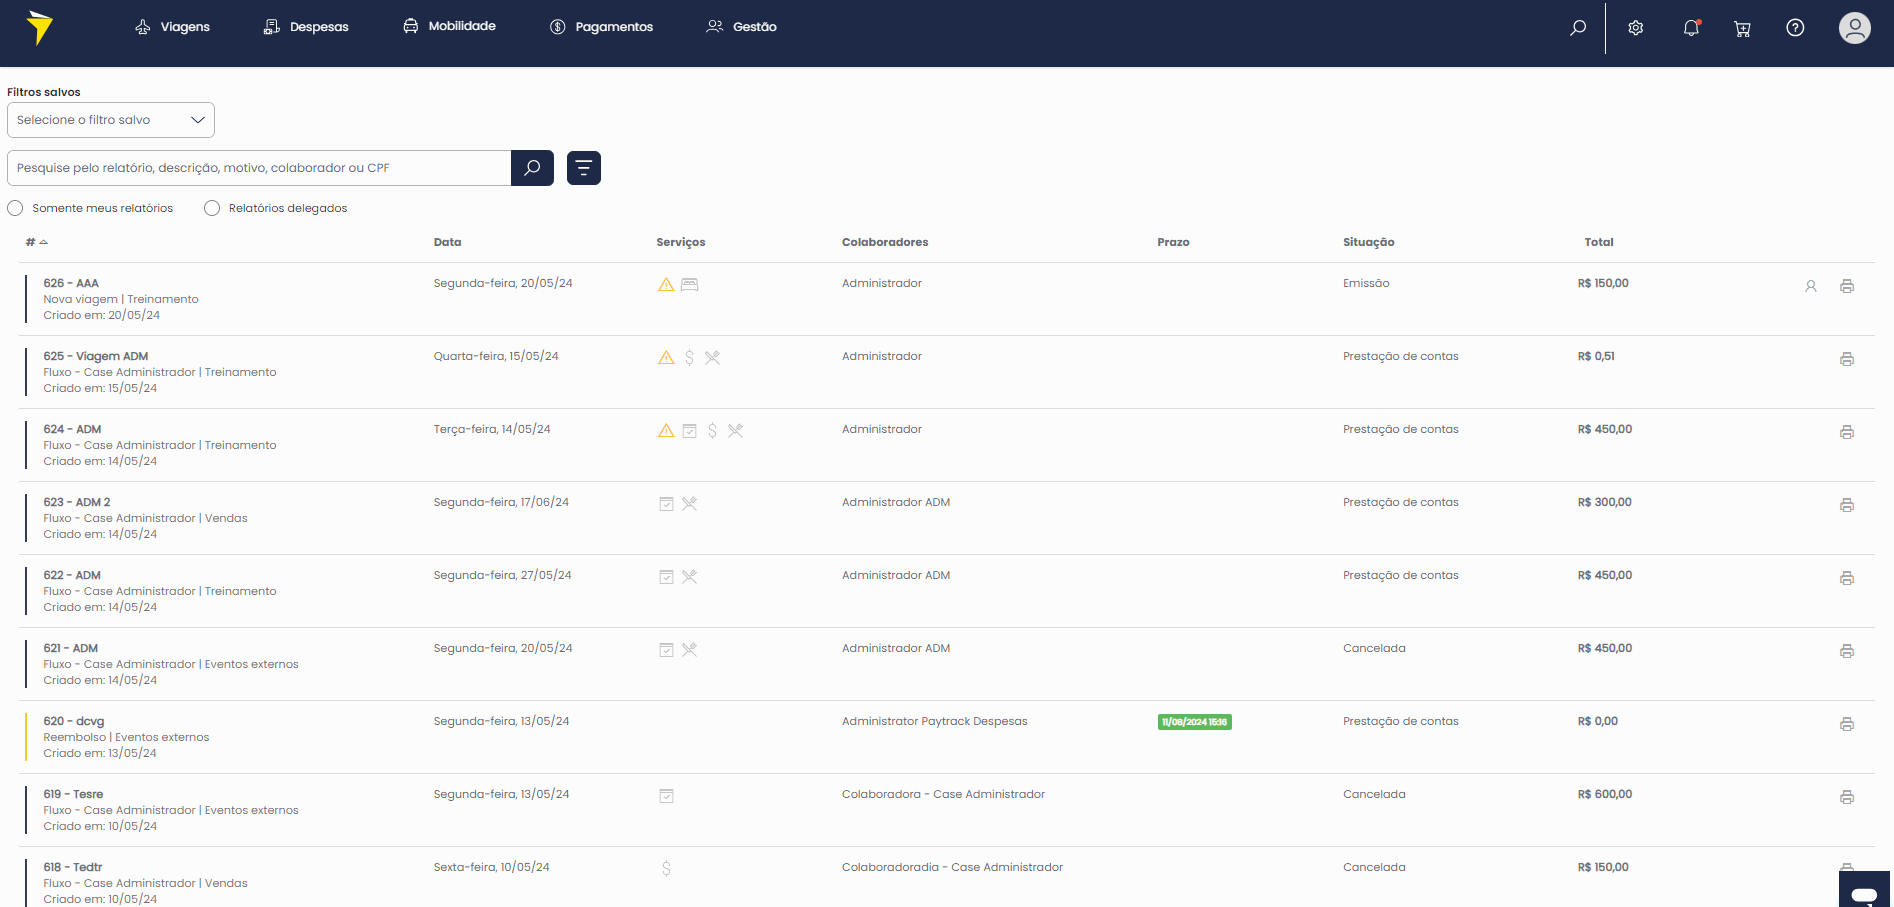The image size is (1894, 907).
Task: Open the help question mark icon
Action: pyautogui.click(x=1795, y=28)
